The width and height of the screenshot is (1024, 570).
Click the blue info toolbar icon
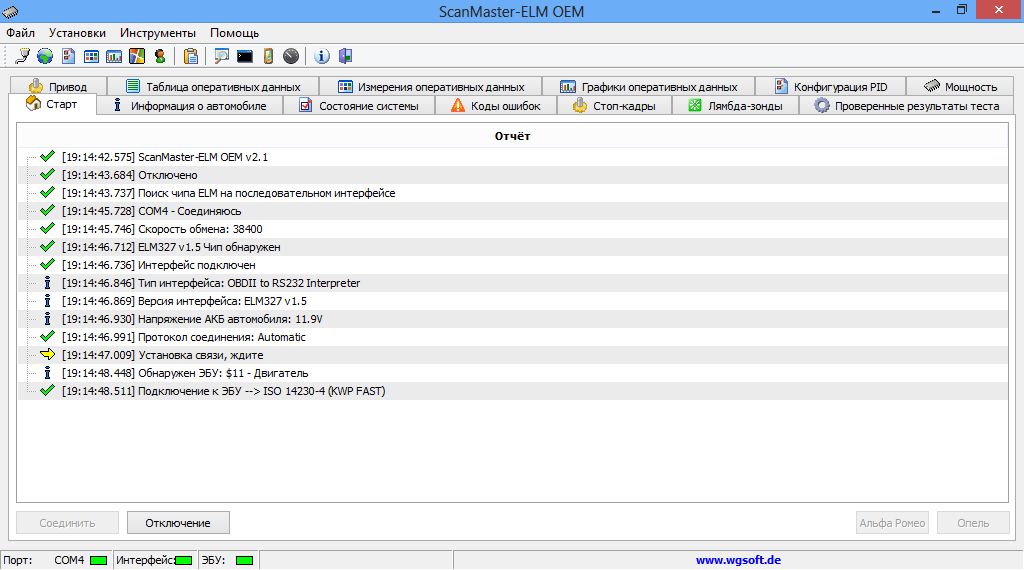click(322, 56)
